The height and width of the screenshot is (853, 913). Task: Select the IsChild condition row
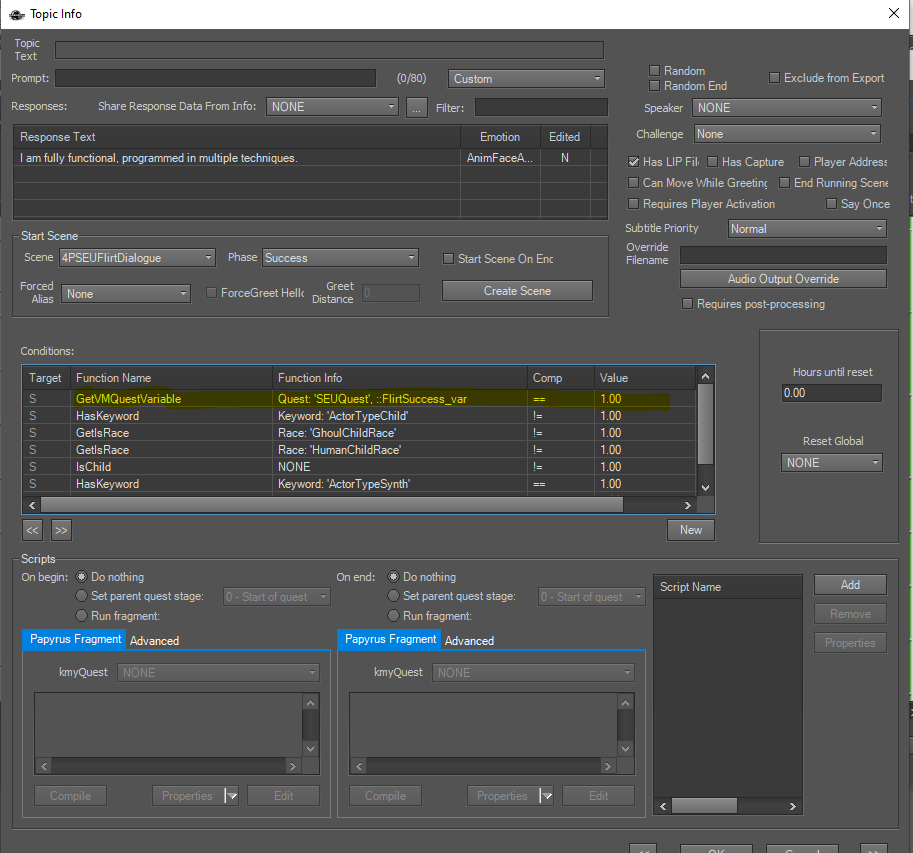[x=359, y=467]
